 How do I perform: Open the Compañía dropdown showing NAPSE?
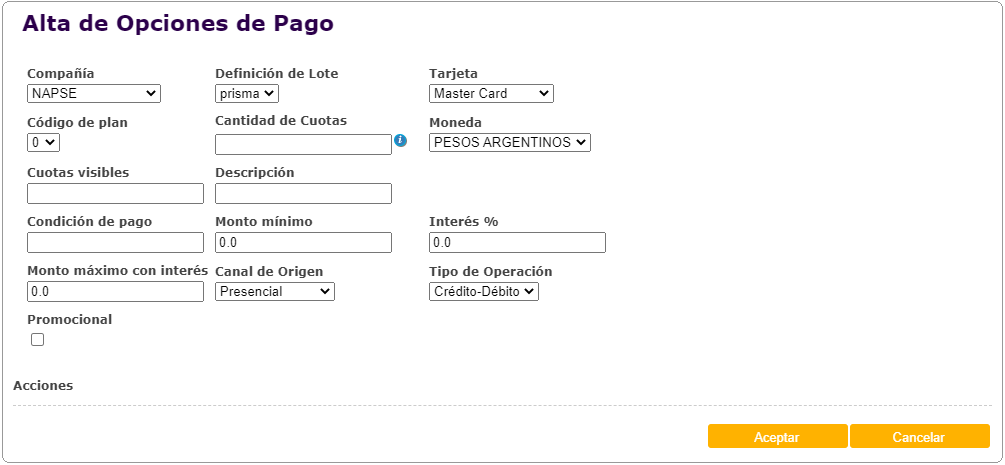(x=94, y=94)
